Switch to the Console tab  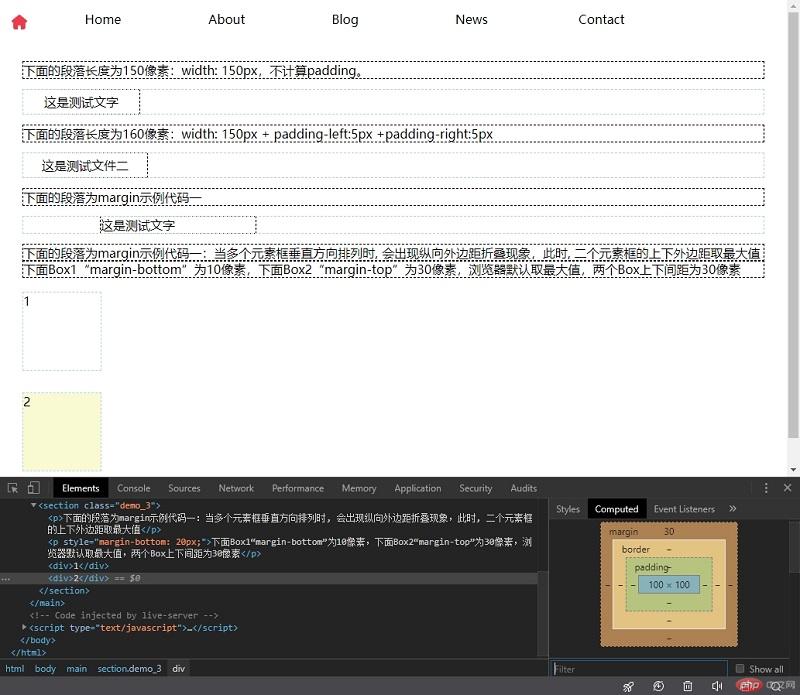pyautogui.click(x=134, y=488)
